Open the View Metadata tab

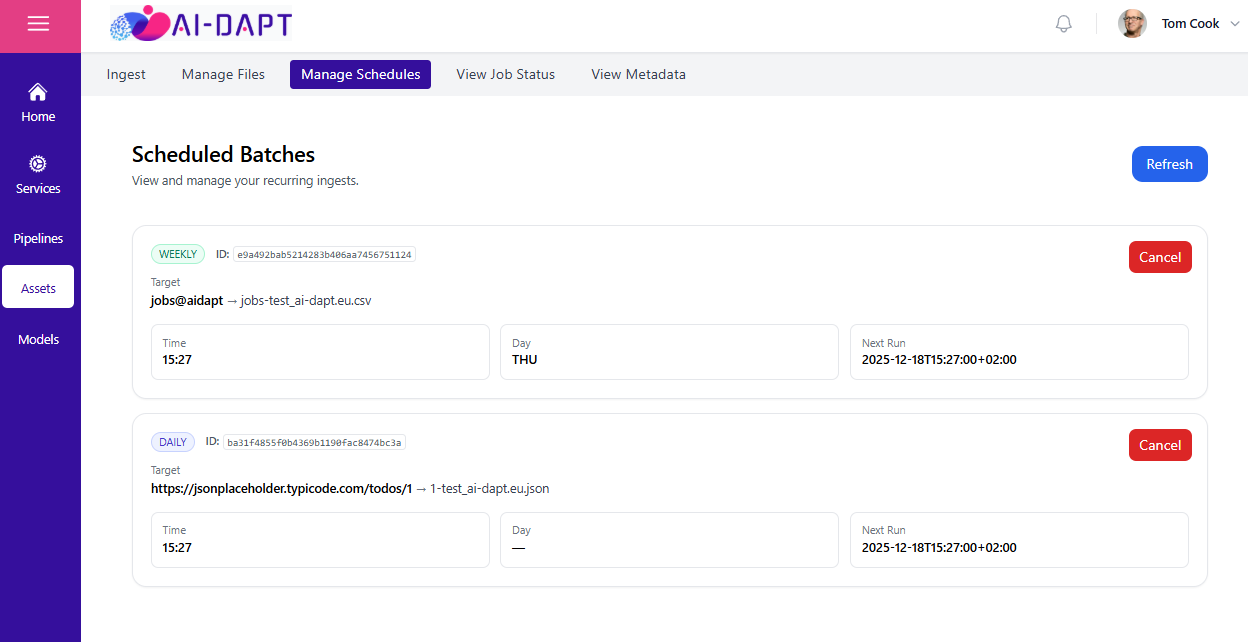[x=638, y=75]
